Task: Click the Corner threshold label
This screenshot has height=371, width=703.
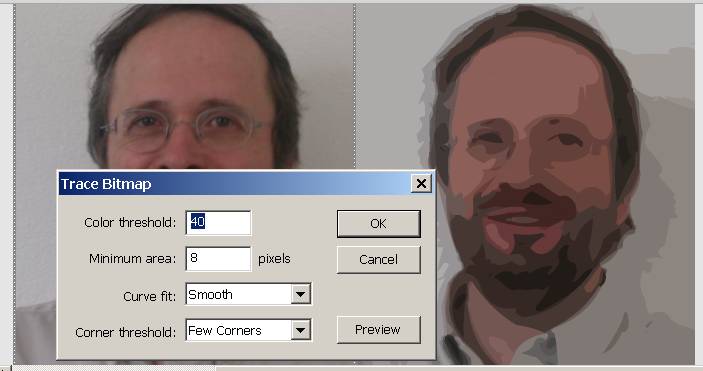Action: [x=126, y=332]
